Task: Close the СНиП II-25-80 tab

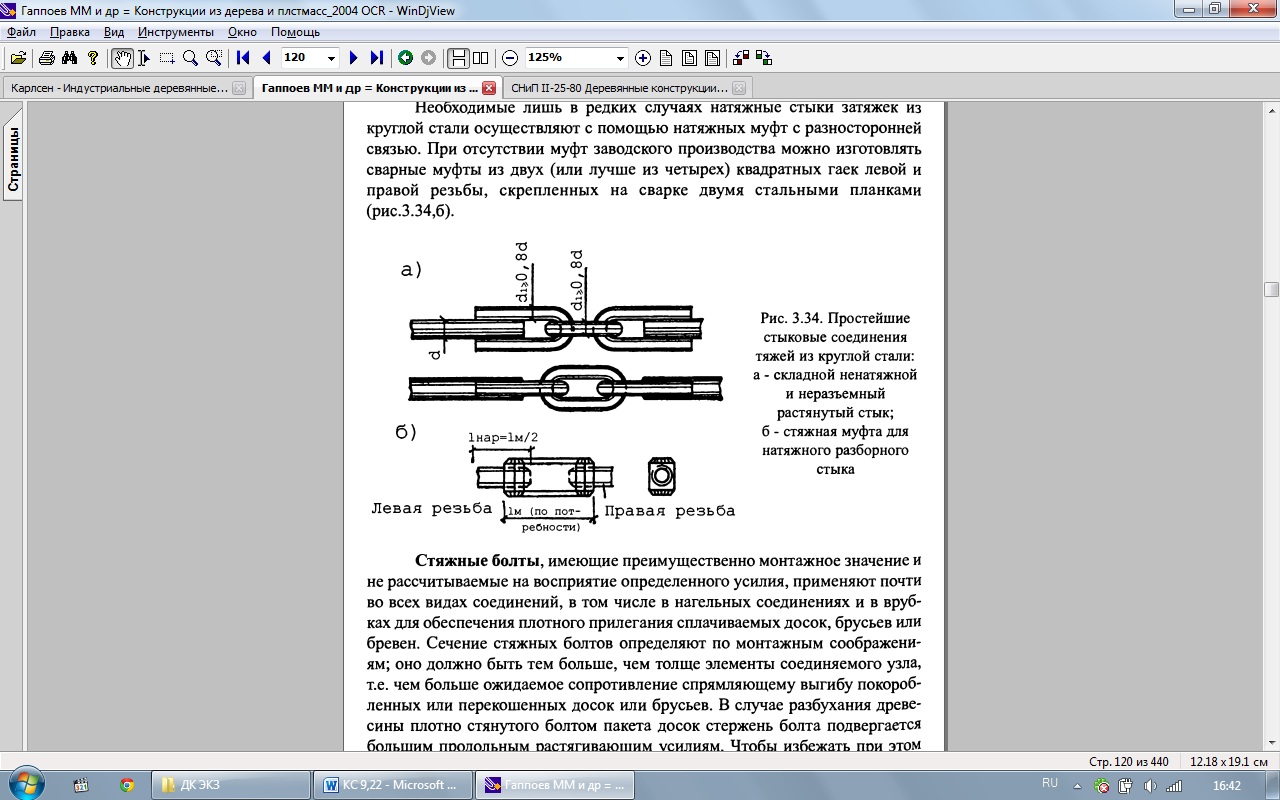Action: [x=739, y=88]
